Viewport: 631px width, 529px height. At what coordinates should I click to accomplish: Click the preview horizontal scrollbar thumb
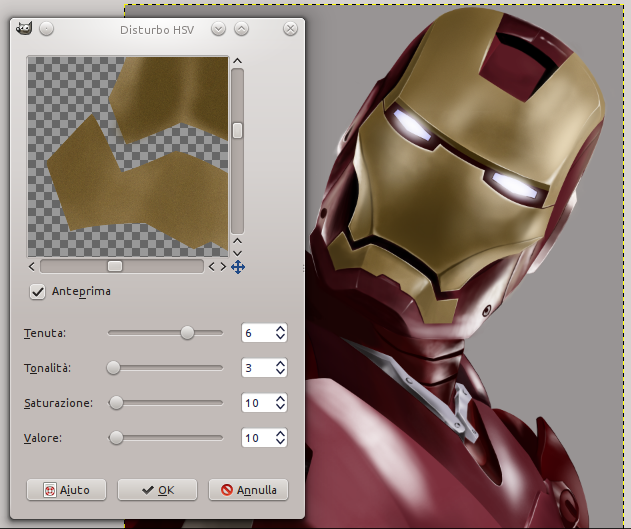(115, 266)
